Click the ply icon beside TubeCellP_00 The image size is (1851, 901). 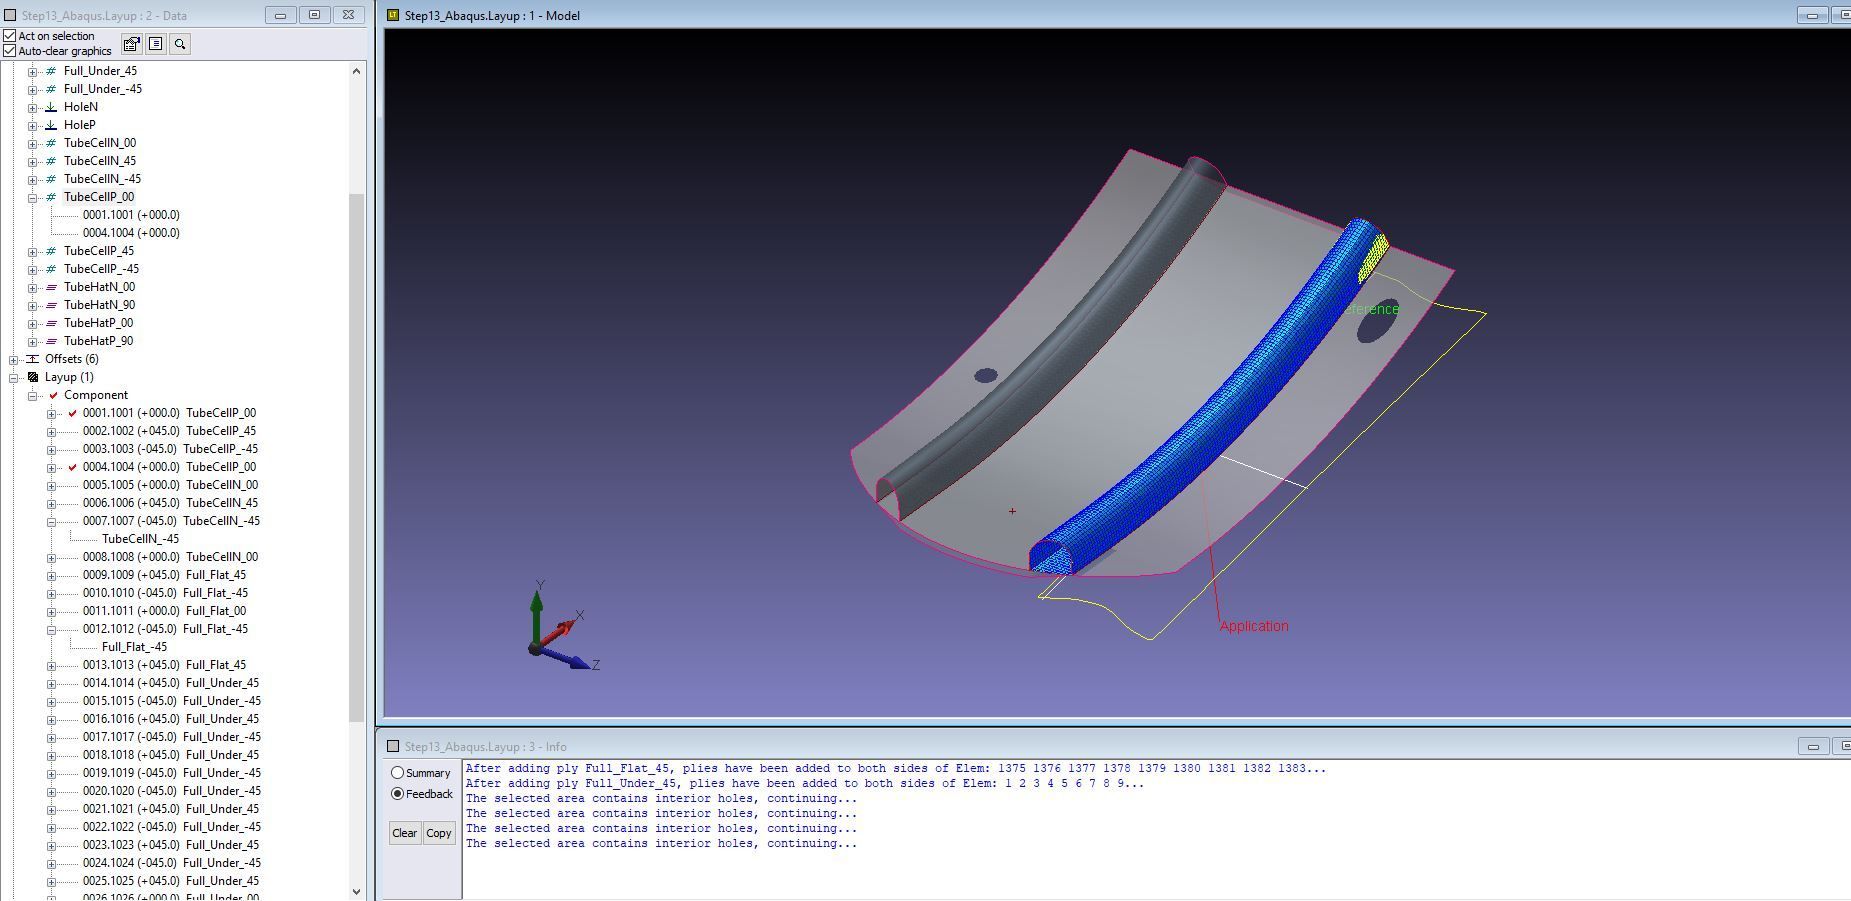51,197
